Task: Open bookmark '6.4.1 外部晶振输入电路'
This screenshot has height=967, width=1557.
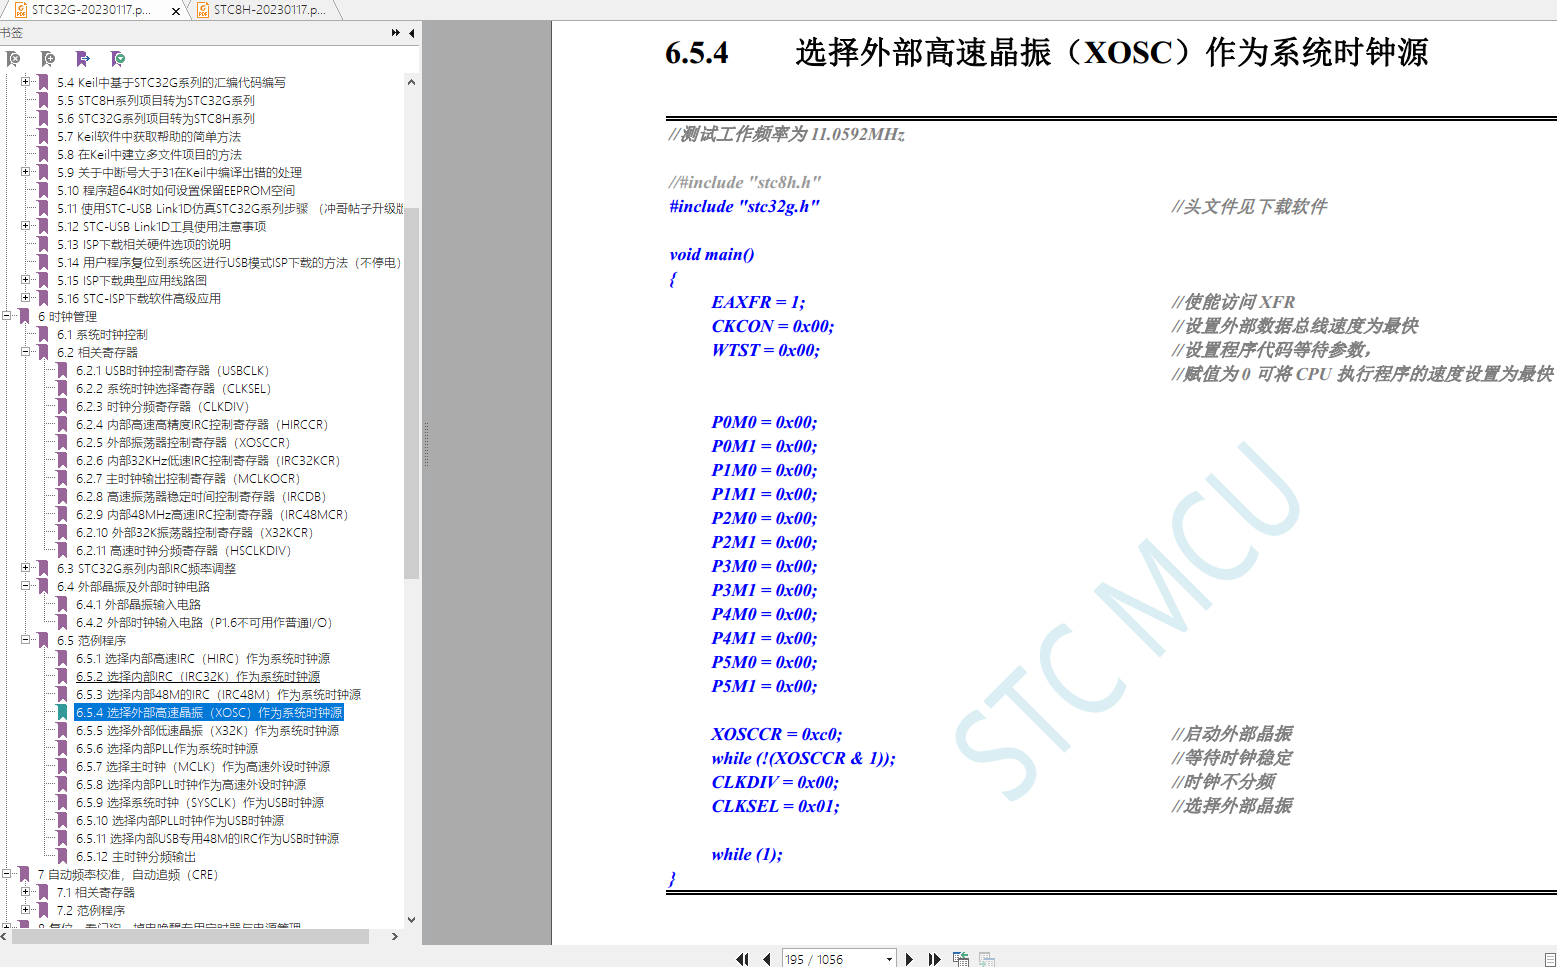Action: click(138, 605)
